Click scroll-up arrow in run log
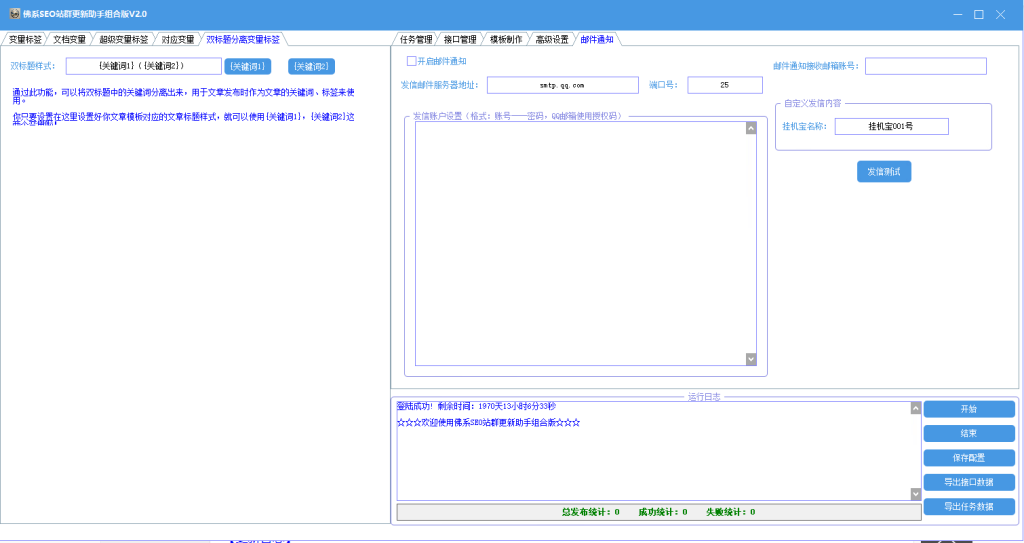Screen dimensions: 1024x543 click(x=916, y=408)
